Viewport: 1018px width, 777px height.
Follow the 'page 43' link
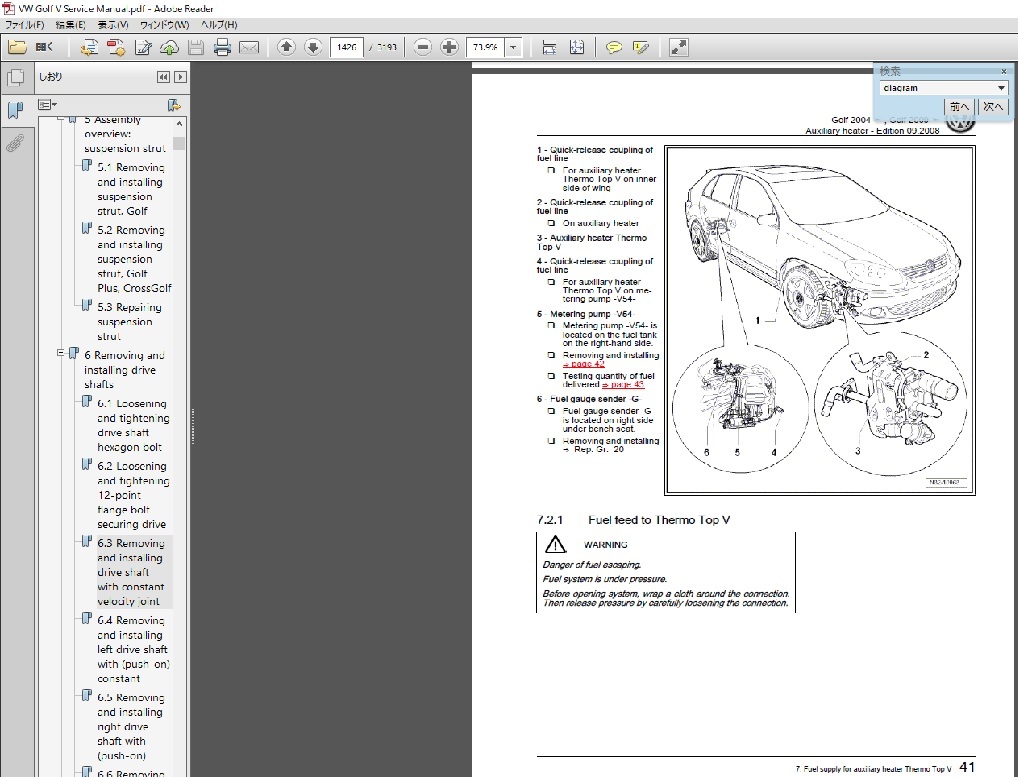[623, 384]
